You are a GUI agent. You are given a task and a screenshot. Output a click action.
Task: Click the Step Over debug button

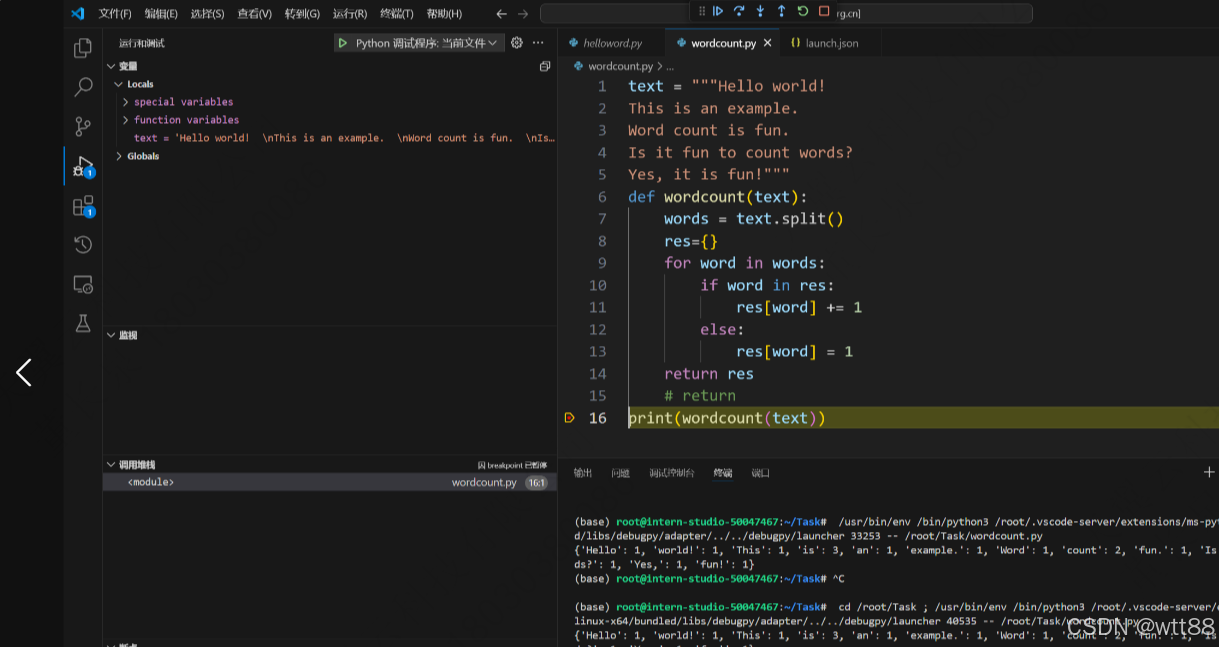pyautogui.click(x=739, y=12)
